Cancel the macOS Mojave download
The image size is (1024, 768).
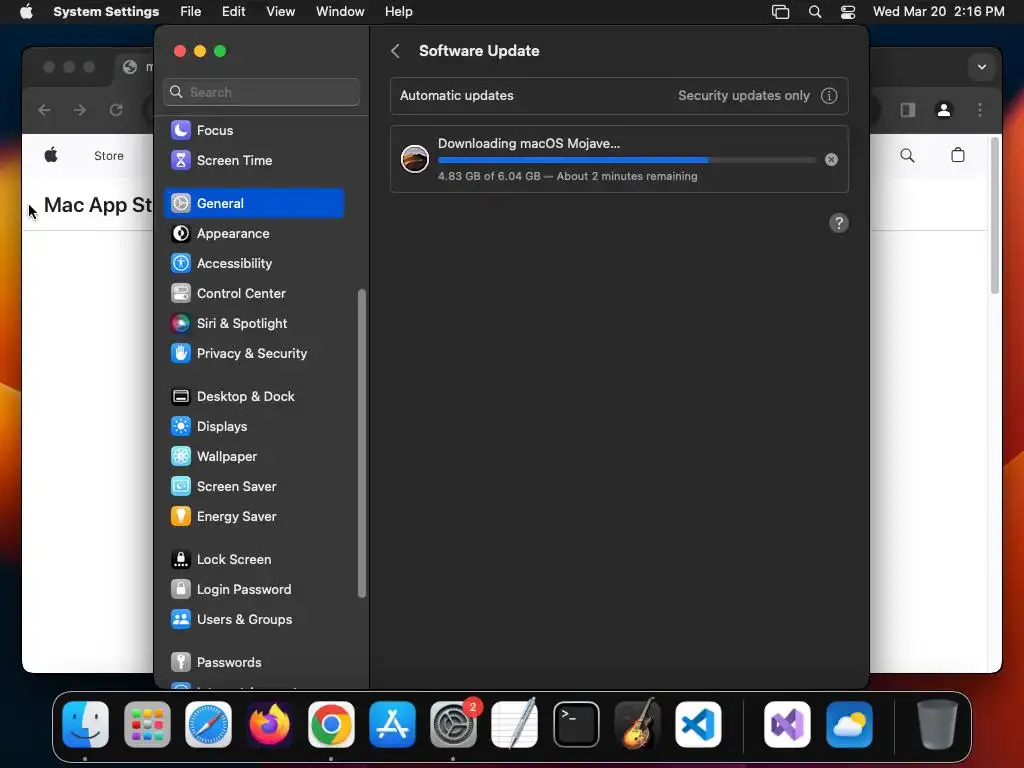coord(831,159)
